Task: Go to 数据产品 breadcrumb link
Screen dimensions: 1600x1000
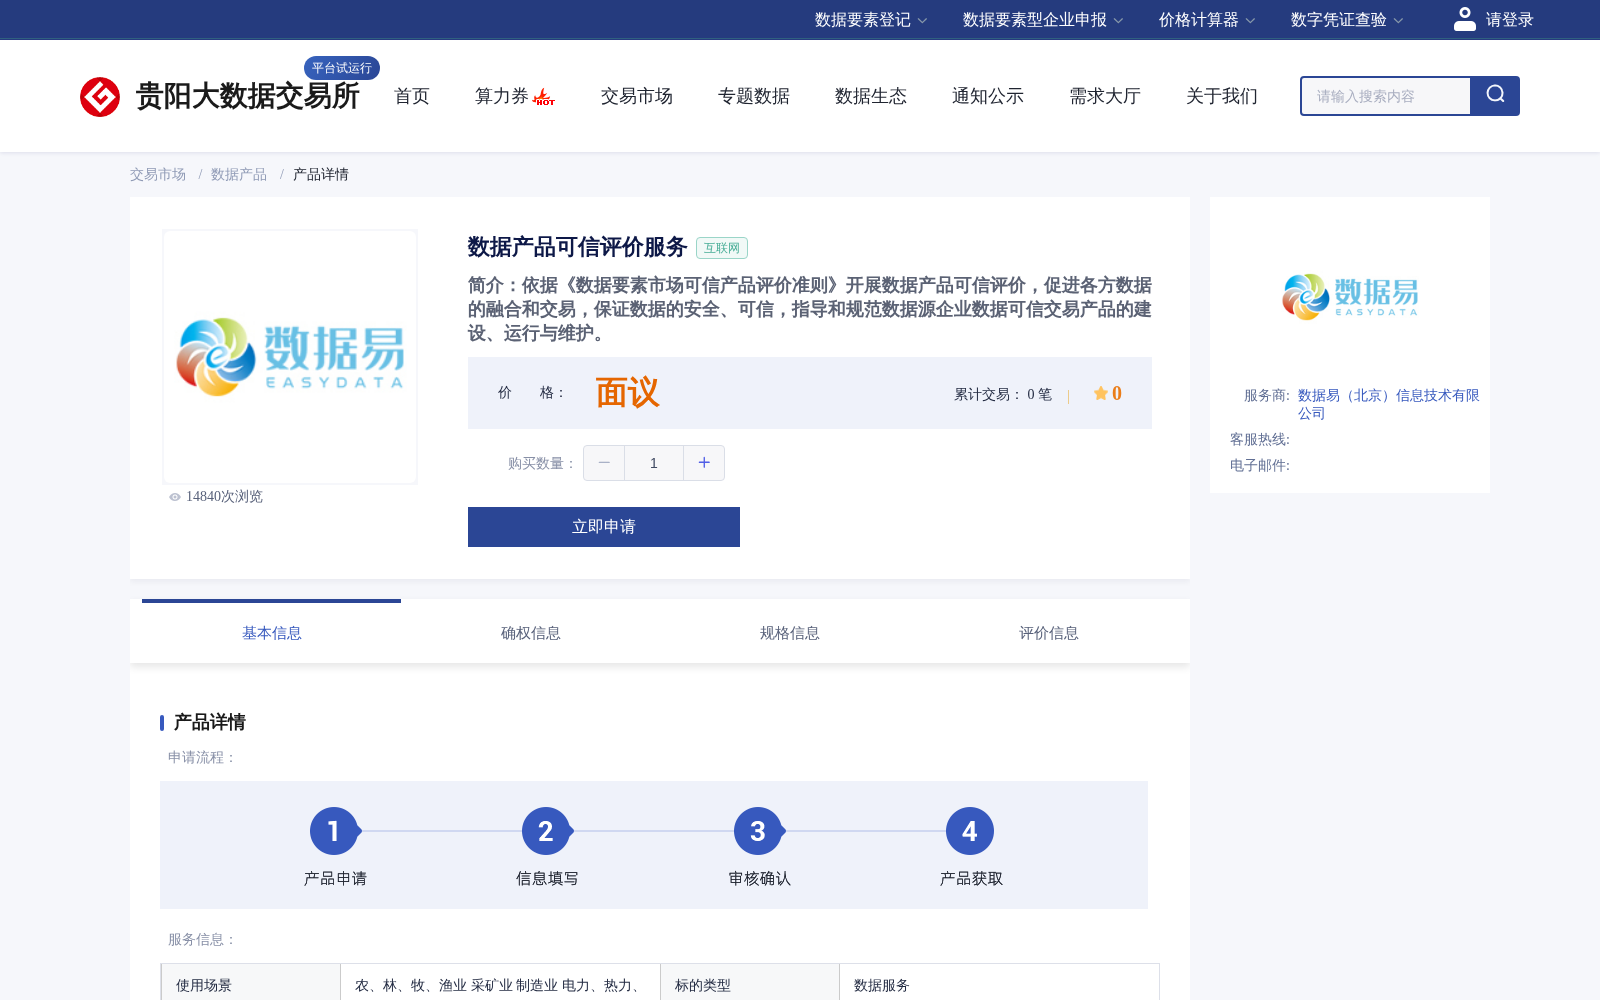Action: (x=239, y=174)
